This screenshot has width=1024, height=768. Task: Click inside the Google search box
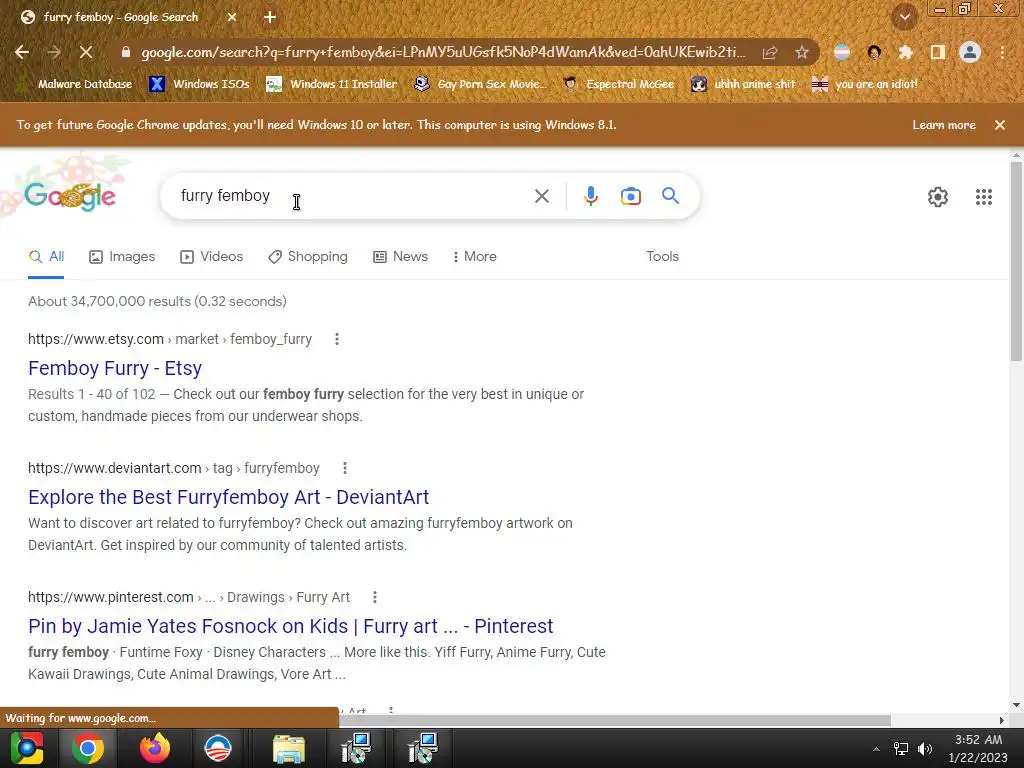pos(353,196)
